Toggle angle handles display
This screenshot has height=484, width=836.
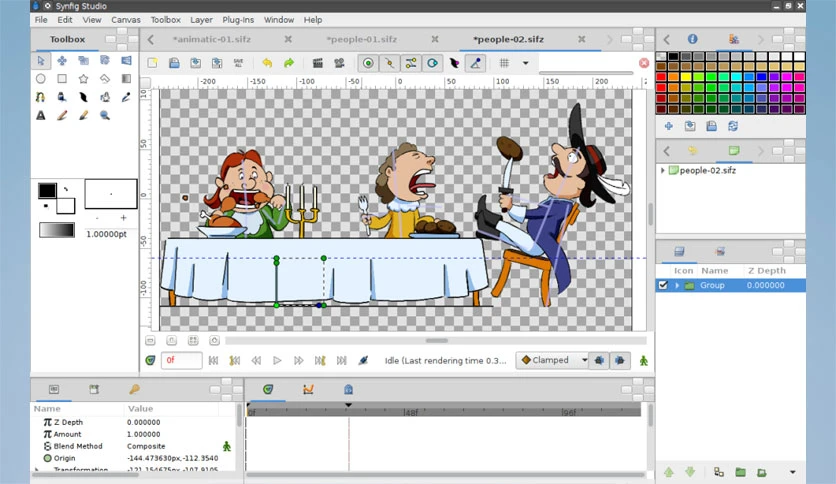point(475,63)
